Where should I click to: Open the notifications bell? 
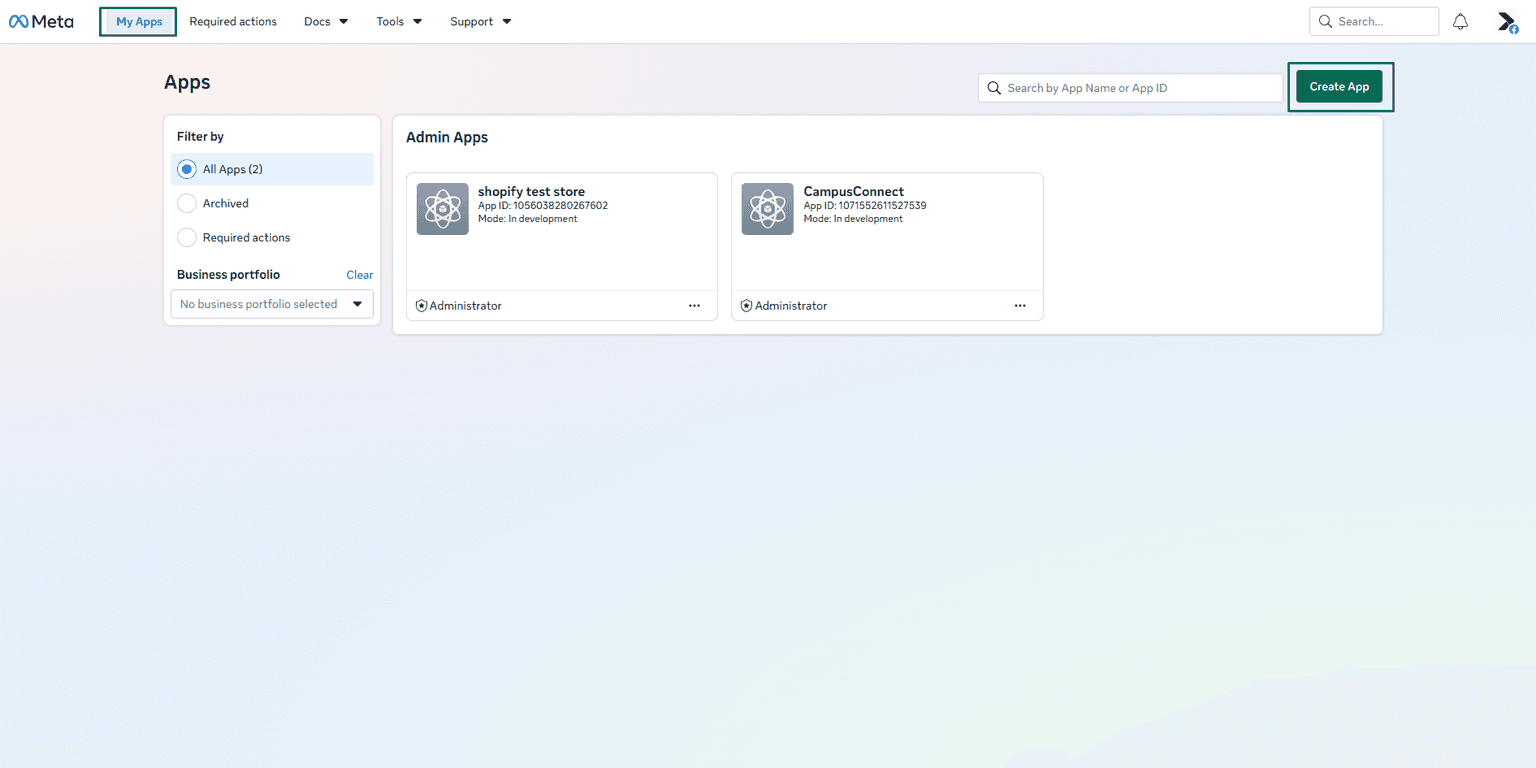point(1461,21)
